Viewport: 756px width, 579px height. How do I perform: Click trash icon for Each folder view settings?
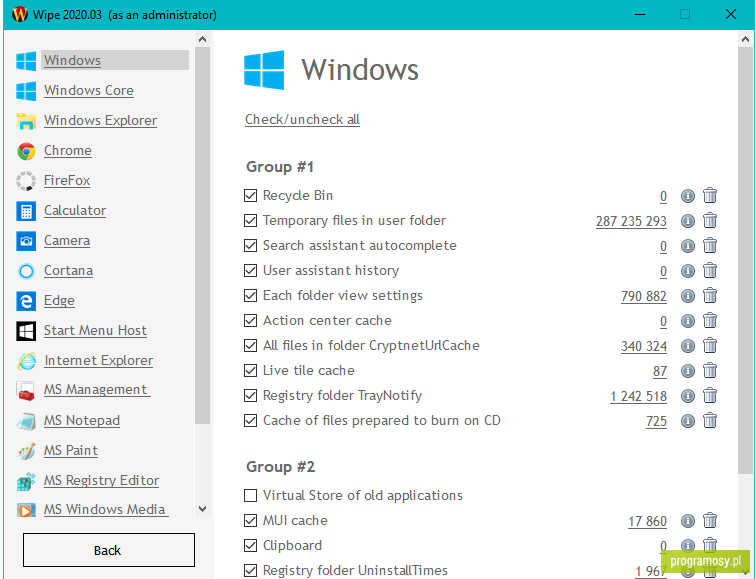coord(710,296)
